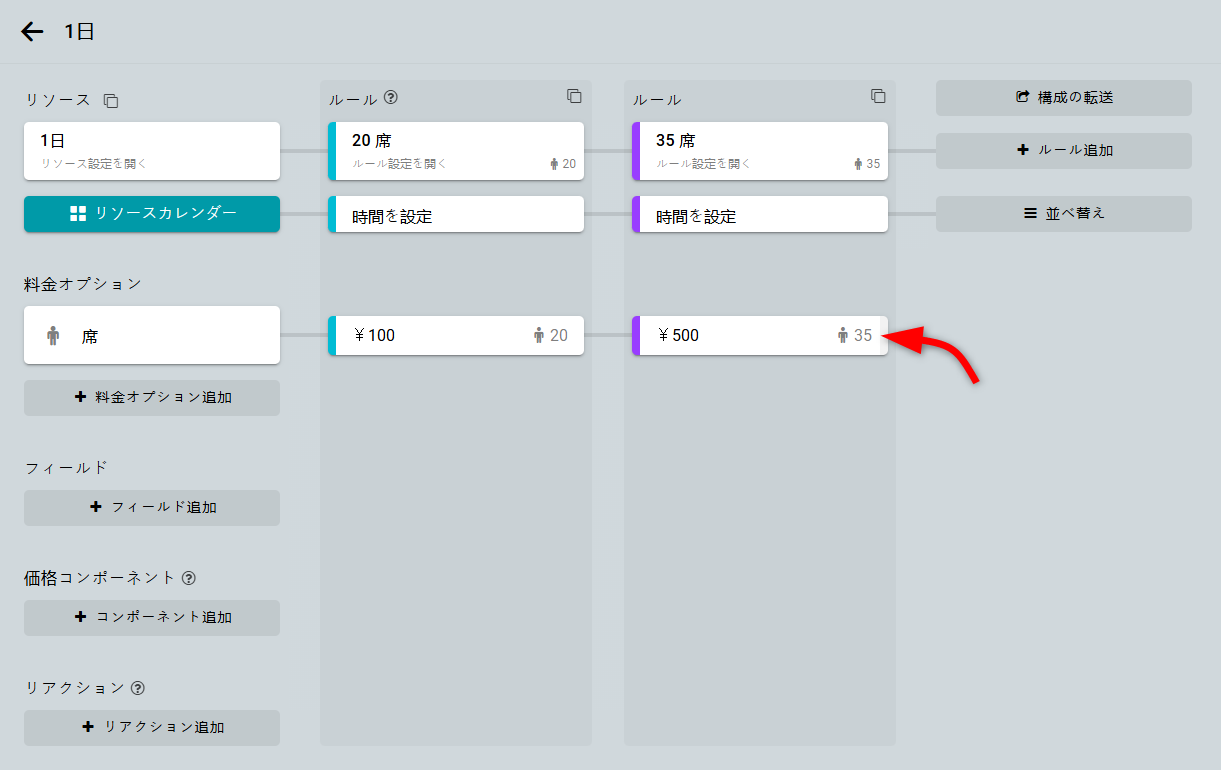Click the 並べ替え sort button
The width and height of the screenshot is (1221, 770).
coord(1063,214)
